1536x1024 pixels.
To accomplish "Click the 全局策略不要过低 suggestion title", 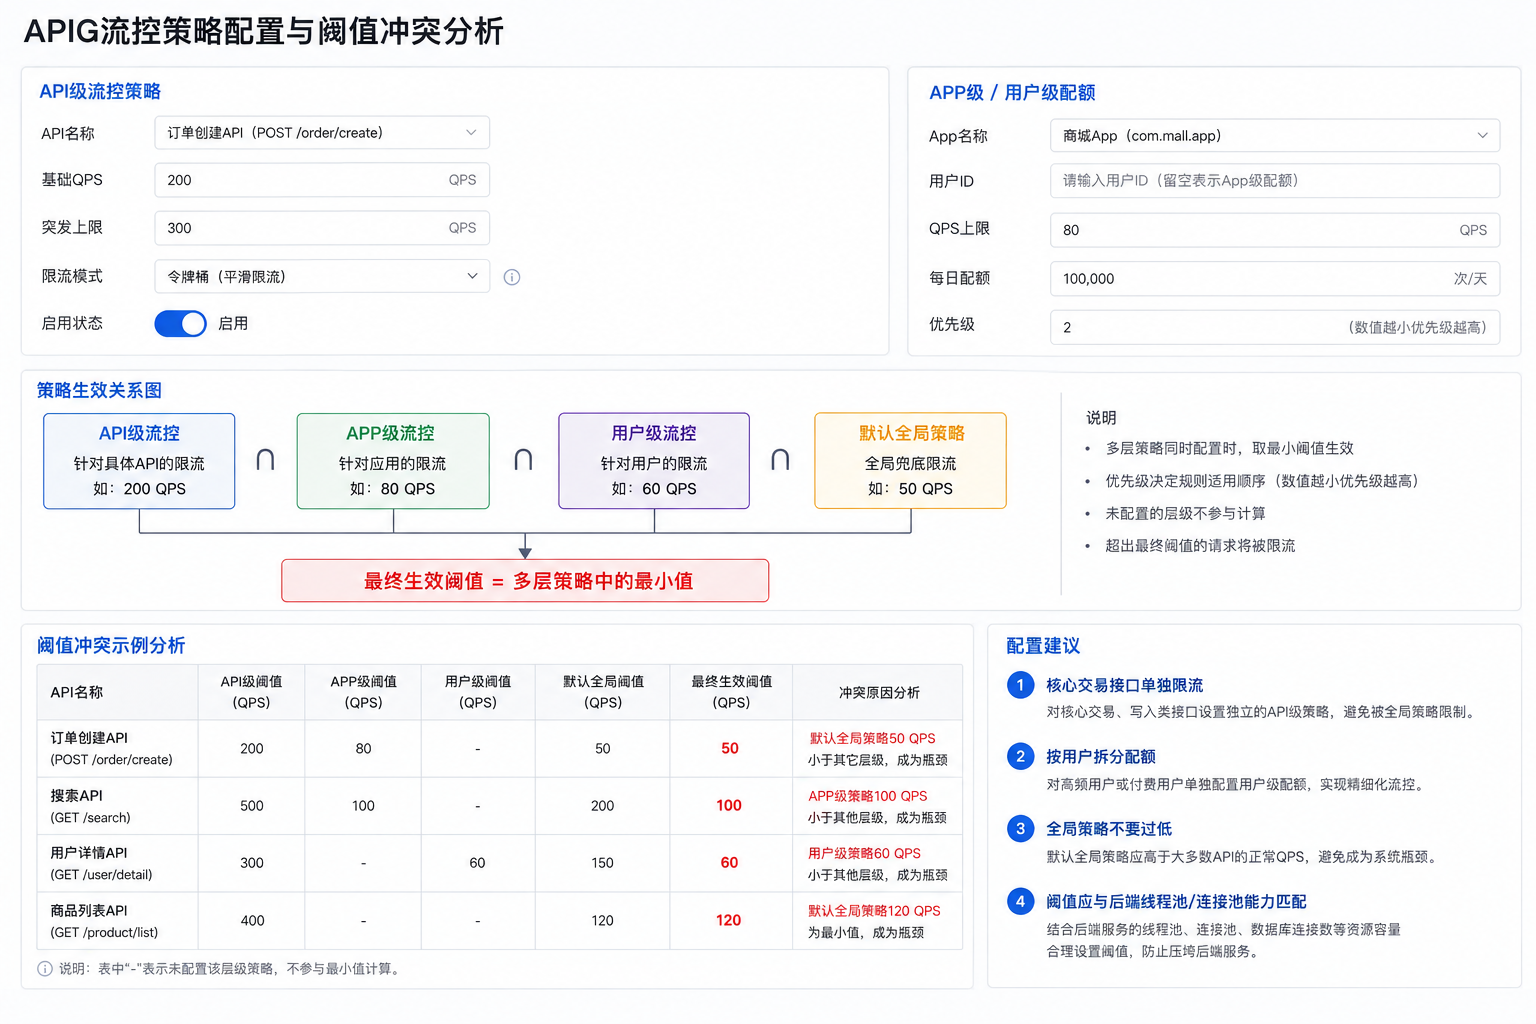I will [1109, 829].
